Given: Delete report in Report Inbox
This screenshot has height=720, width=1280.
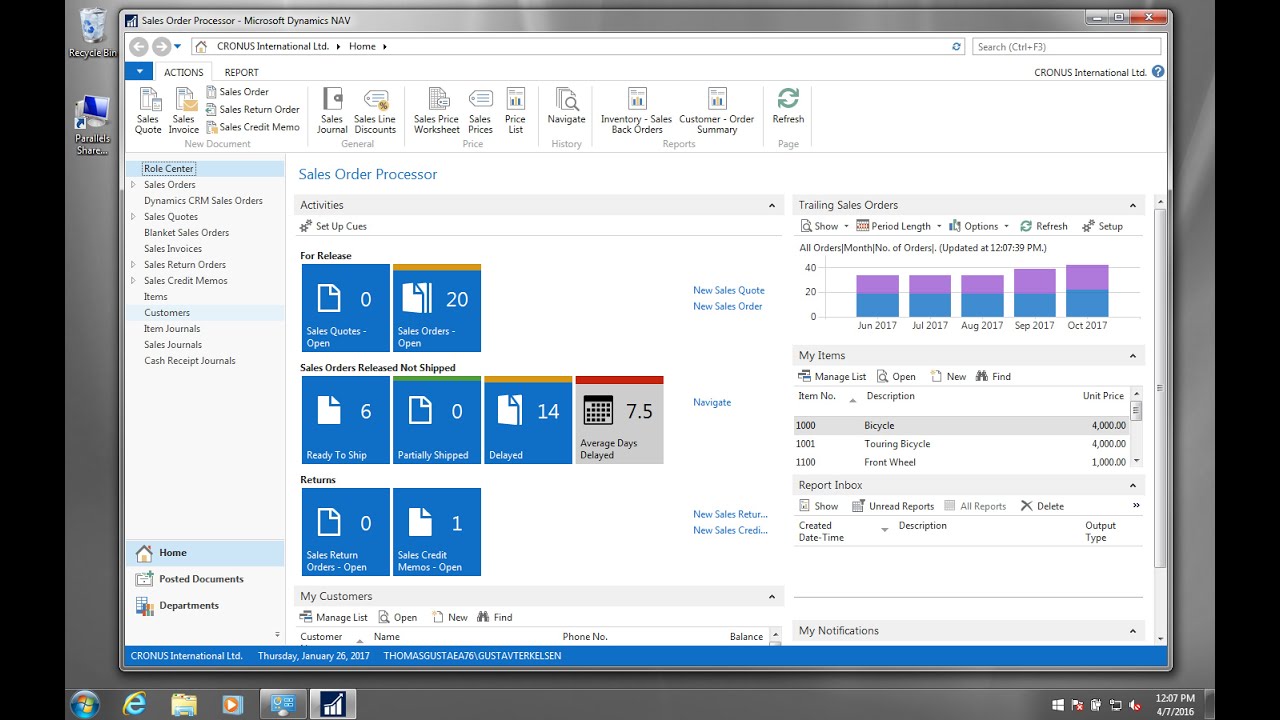Looking at the screenshot, I should coord(1042,507).
